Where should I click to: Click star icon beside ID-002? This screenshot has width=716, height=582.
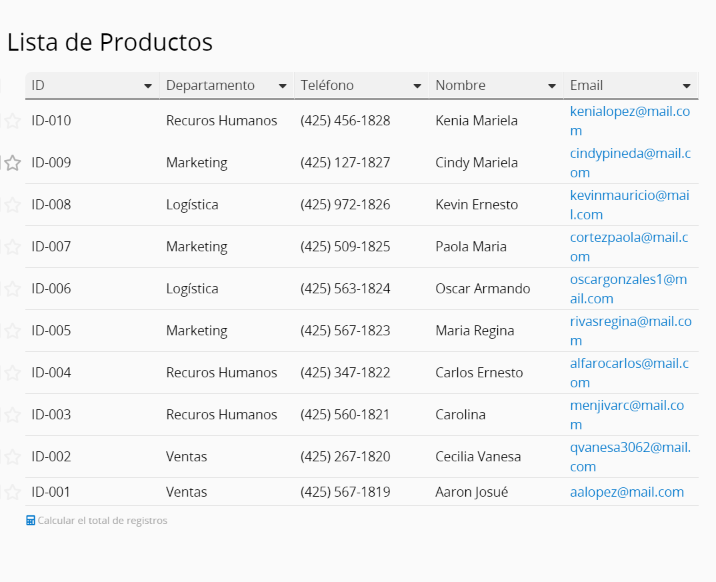point(12,456)
